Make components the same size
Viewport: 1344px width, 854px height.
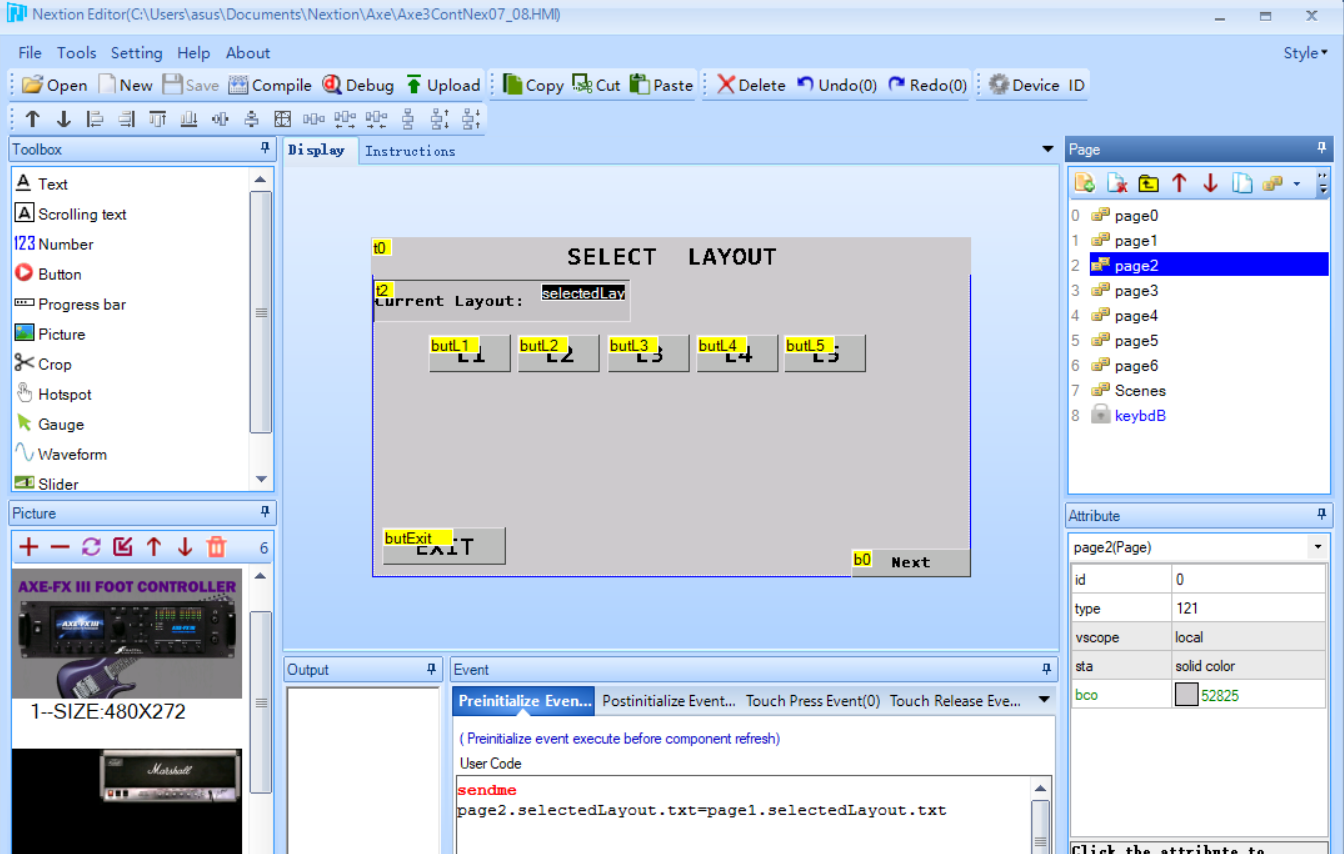(x=282, y=119)
